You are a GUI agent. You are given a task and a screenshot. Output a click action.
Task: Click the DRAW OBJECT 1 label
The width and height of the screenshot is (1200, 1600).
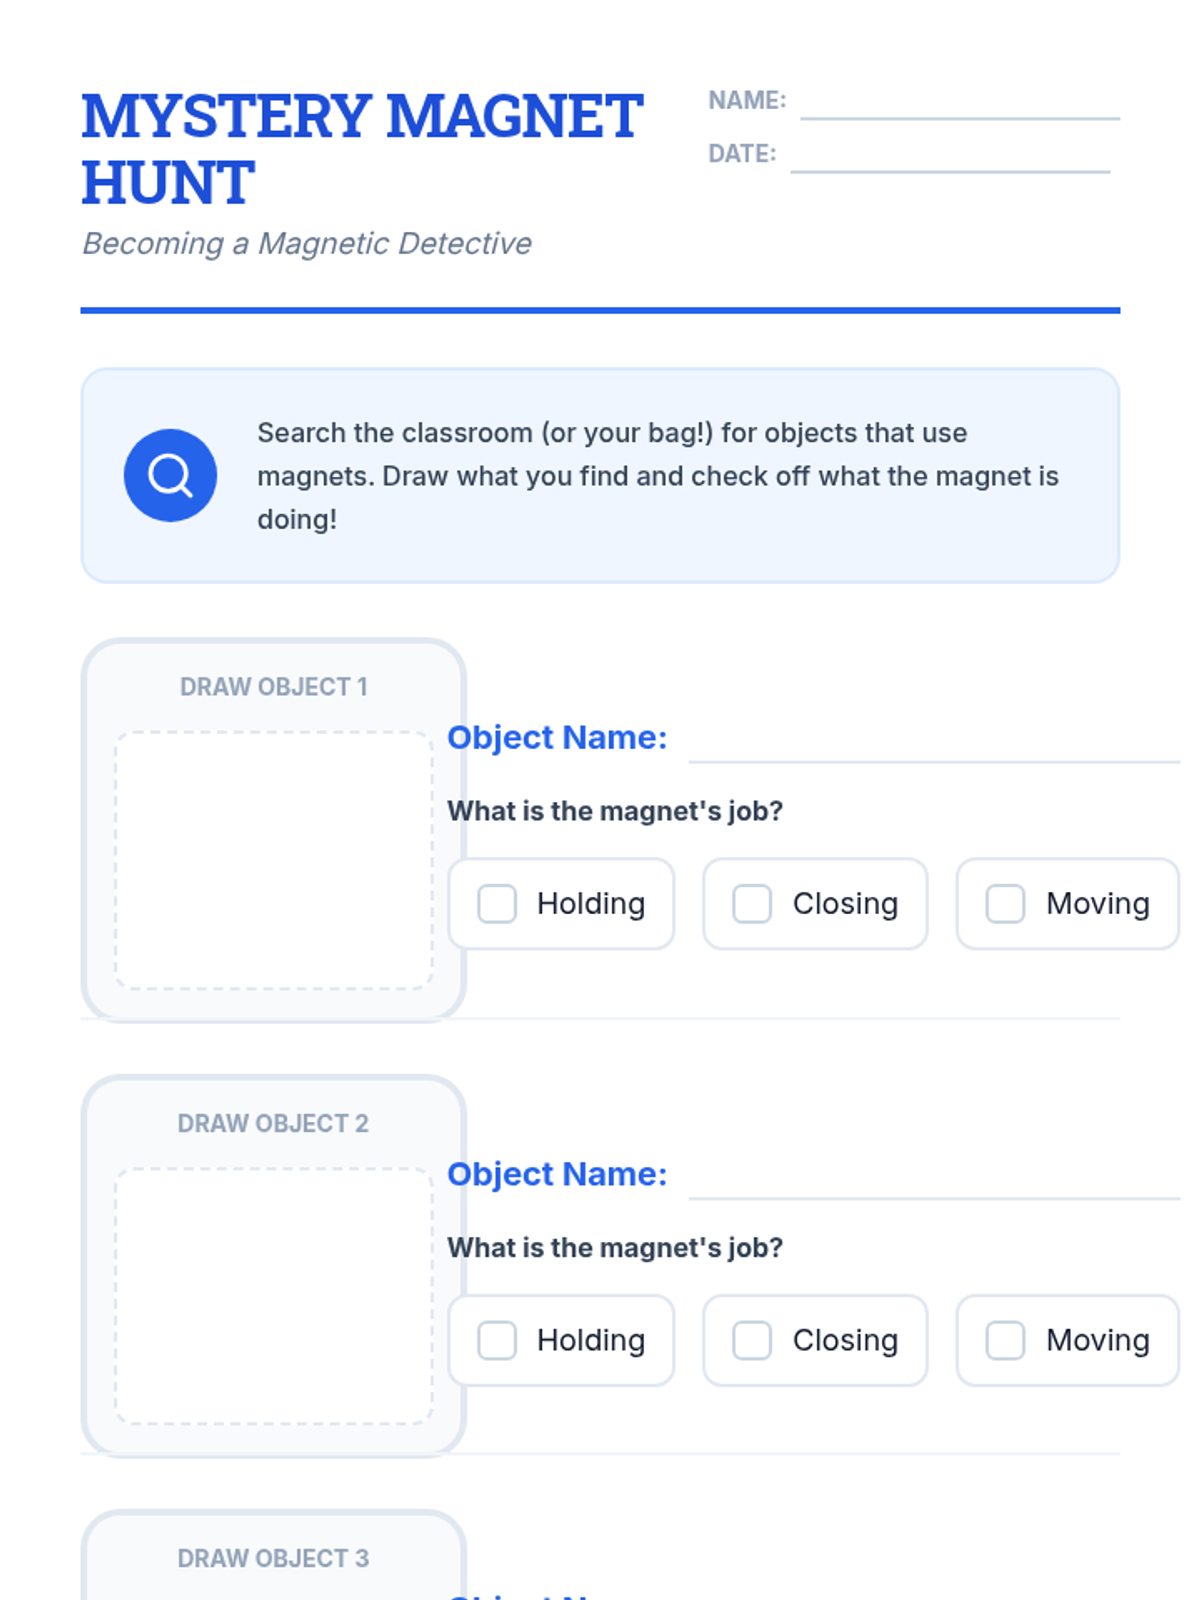point(274,687)
